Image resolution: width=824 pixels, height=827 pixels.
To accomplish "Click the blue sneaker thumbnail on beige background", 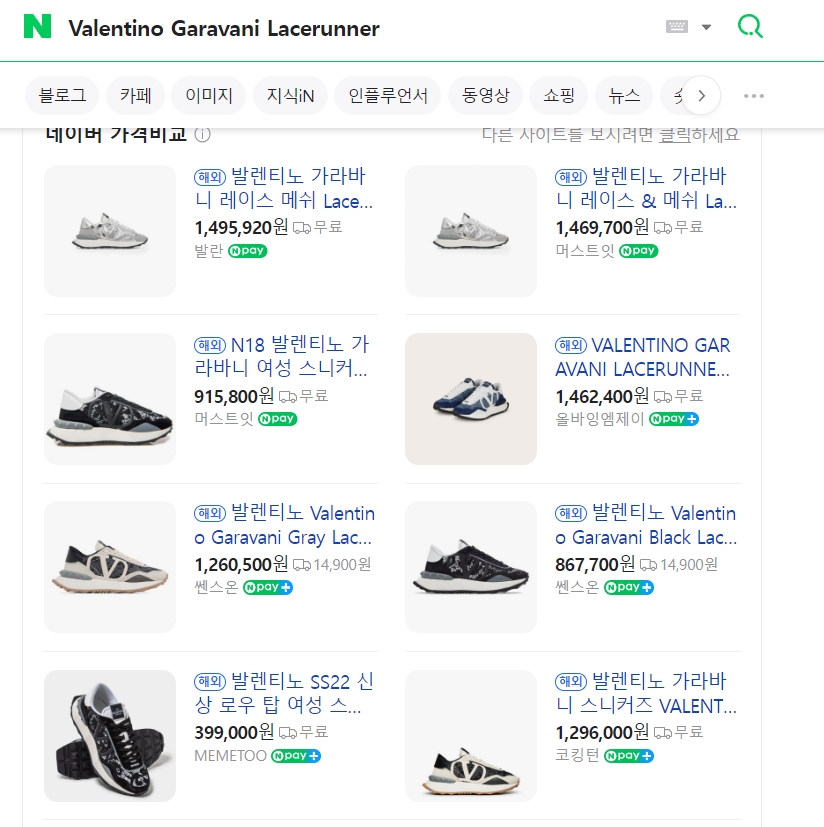I will point(470,399).
